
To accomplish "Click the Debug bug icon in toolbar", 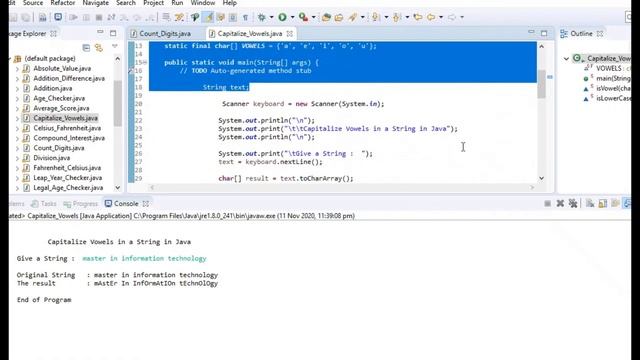I will point(262,17).
